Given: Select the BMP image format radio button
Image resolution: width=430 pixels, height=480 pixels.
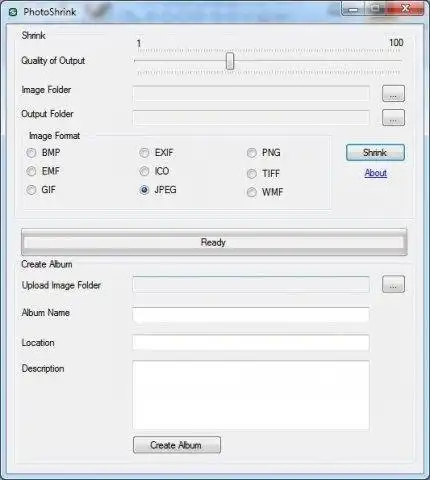Looking at the screenshot, I should pyautogui.click(x=31, y=153).
